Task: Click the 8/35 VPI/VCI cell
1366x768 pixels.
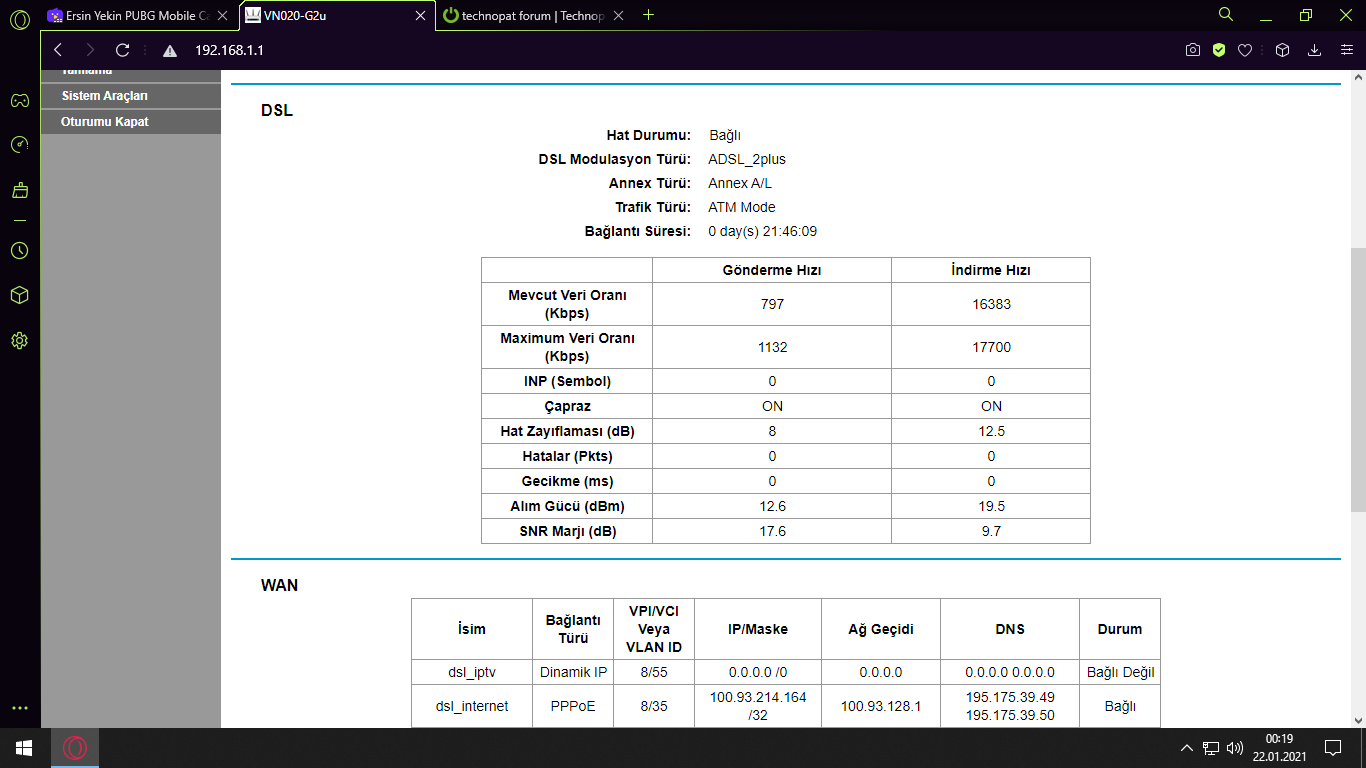Action: [654, 706]
